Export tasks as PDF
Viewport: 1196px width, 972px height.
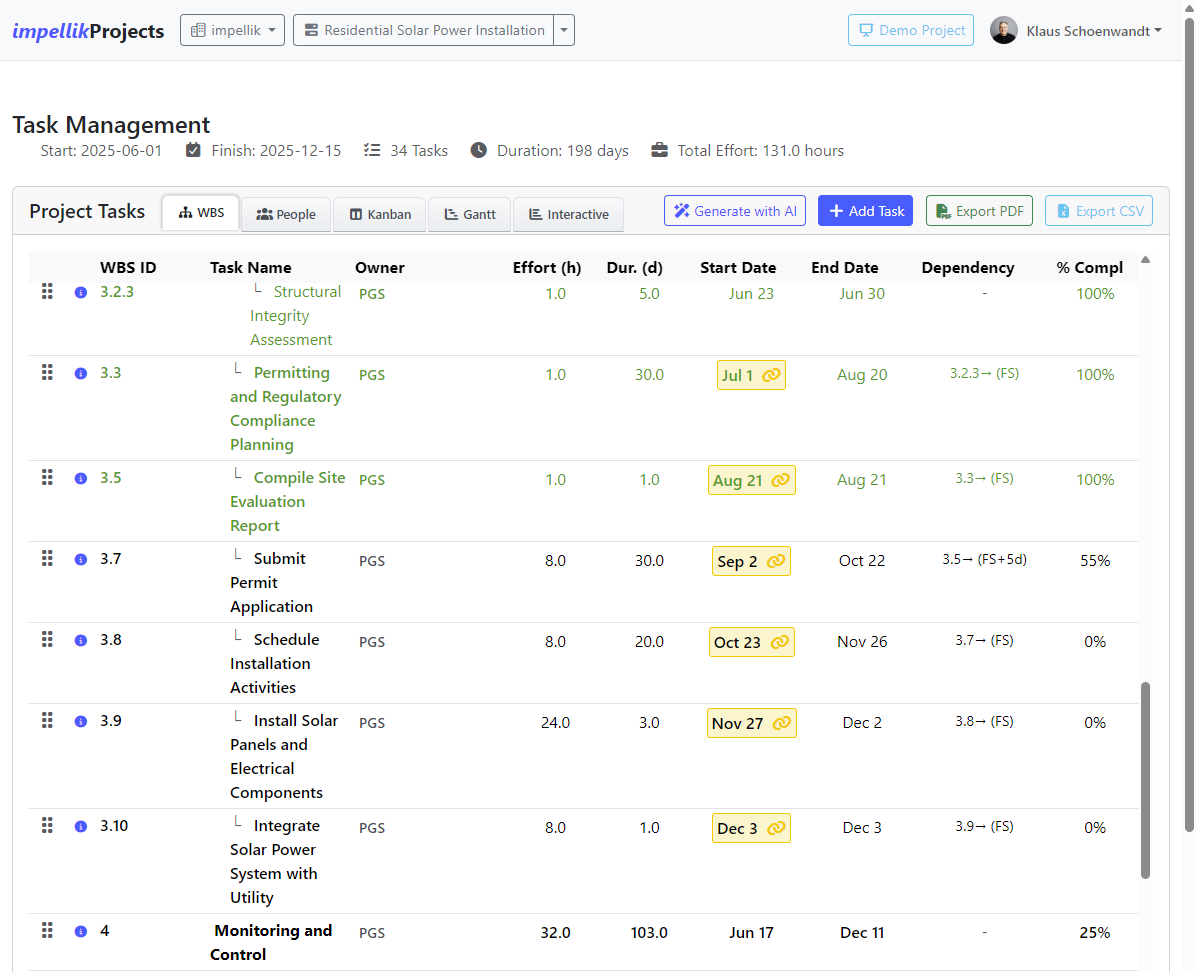coord(979,211)
